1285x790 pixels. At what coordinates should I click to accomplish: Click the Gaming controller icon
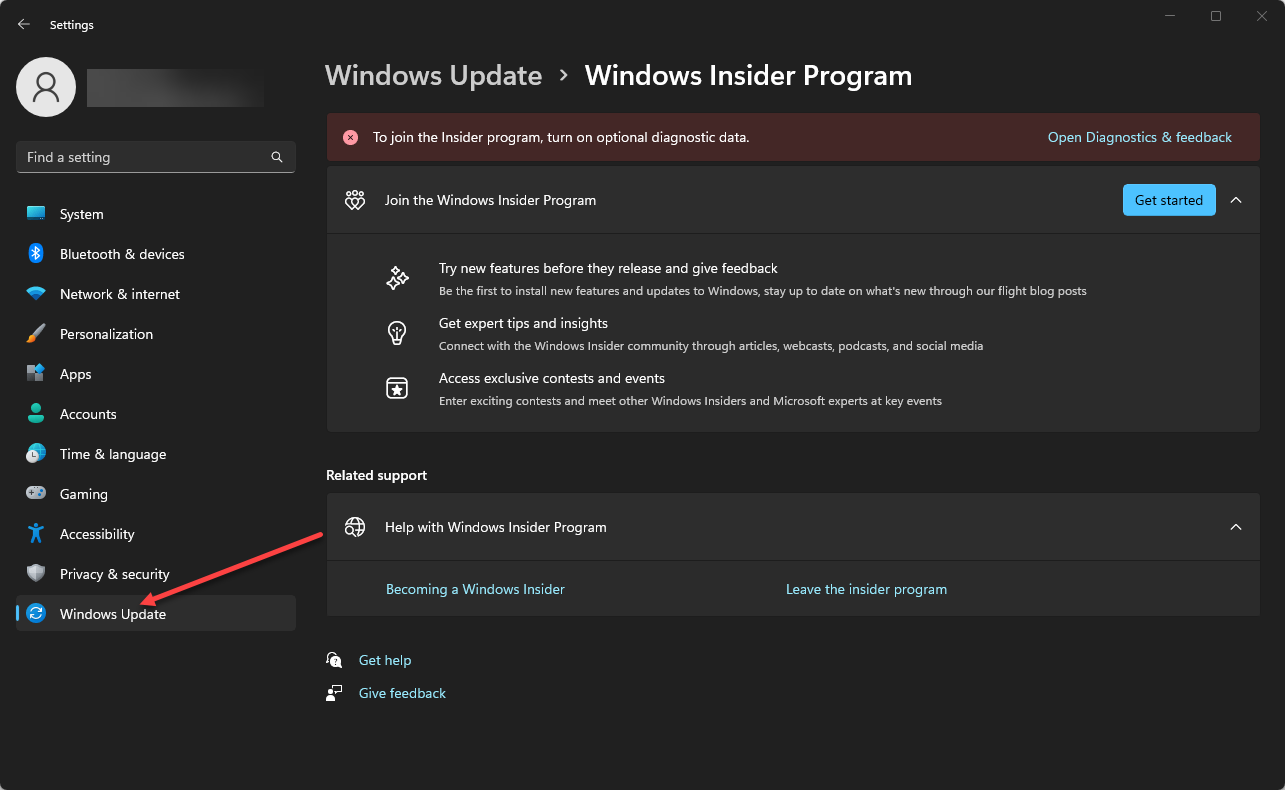pos(36,494)
